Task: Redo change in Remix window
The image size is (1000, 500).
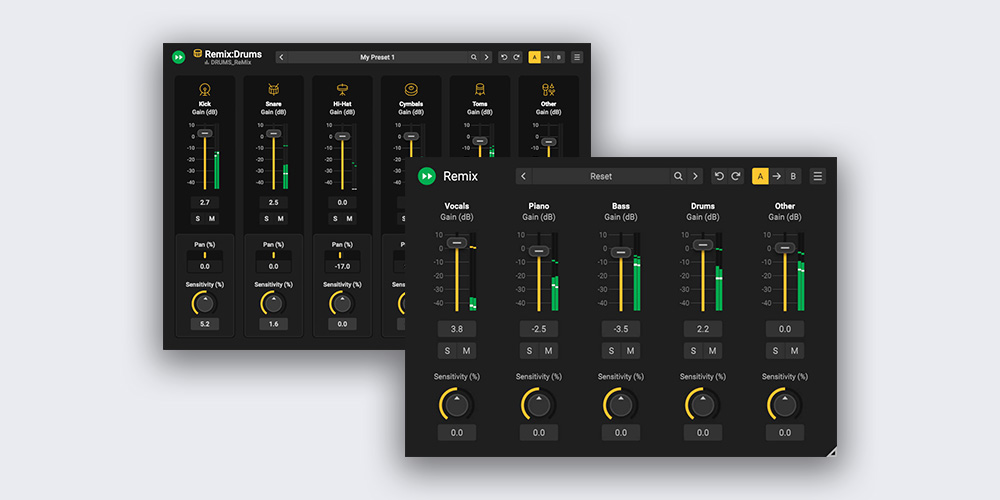Action: (736, 176)
